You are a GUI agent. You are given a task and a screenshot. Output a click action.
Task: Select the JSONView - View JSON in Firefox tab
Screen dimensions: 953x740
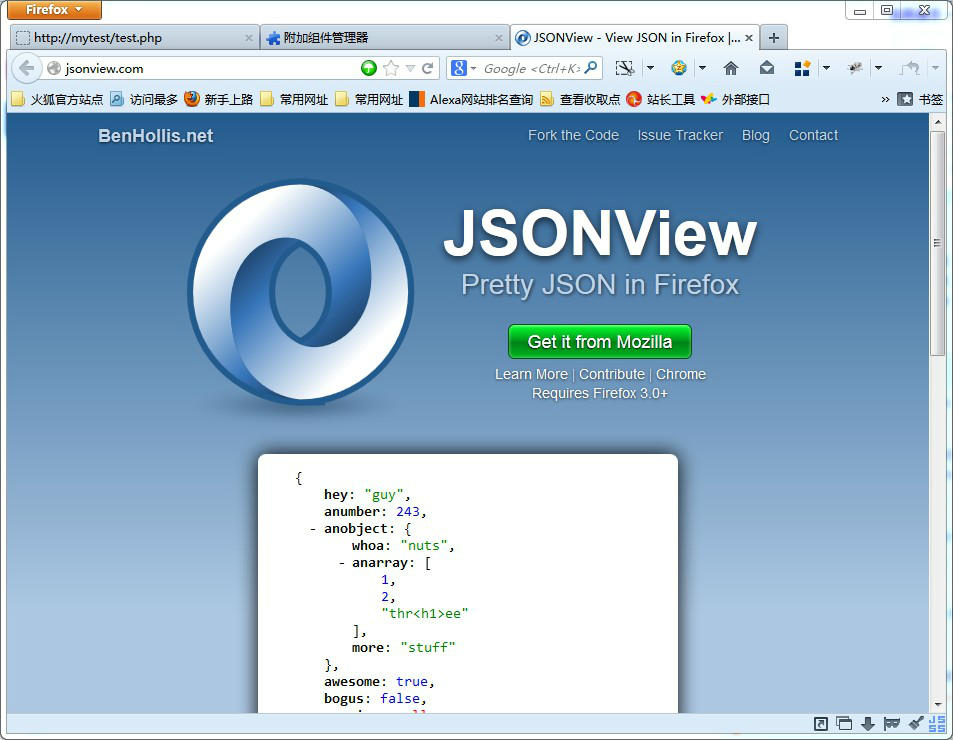coord(635,38)
